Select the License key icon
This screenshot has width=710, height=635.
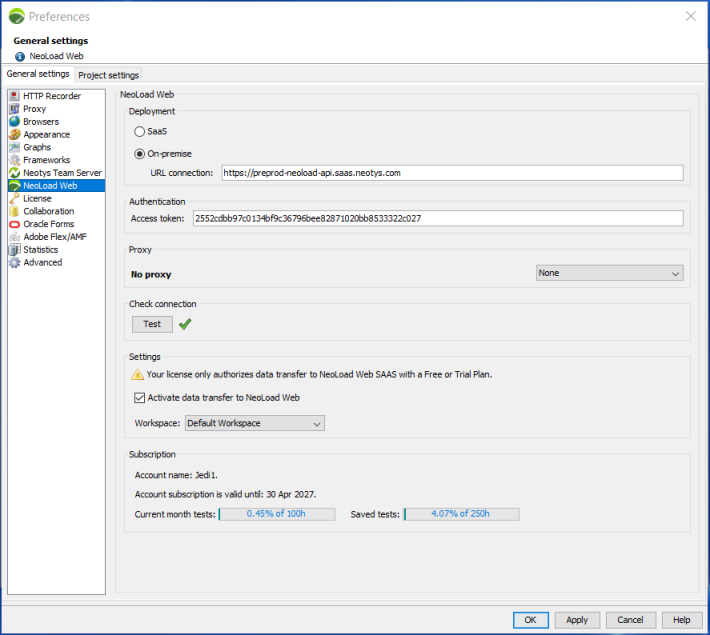coord(14,199)
